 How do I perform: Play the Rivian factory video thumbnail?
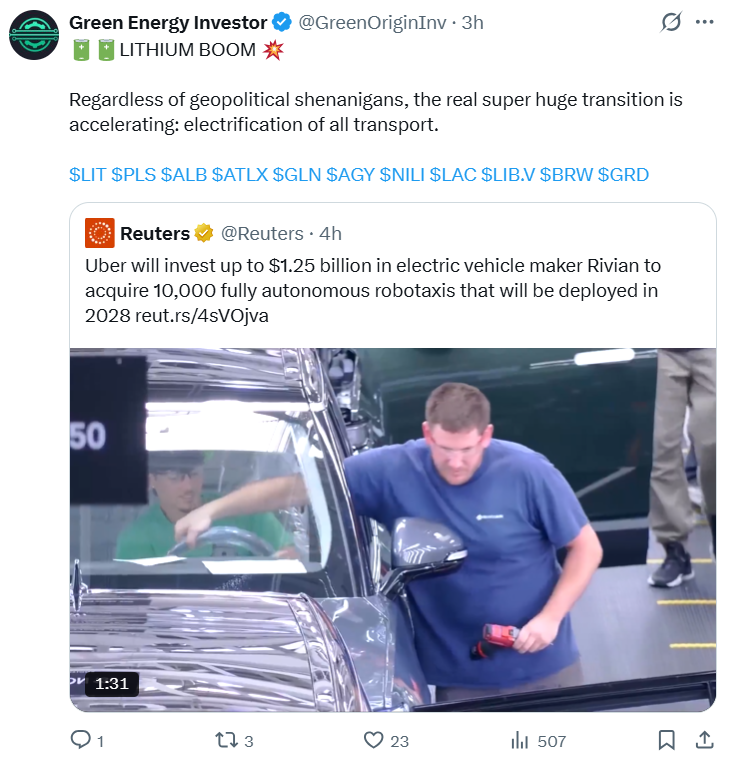coord(392,529)
